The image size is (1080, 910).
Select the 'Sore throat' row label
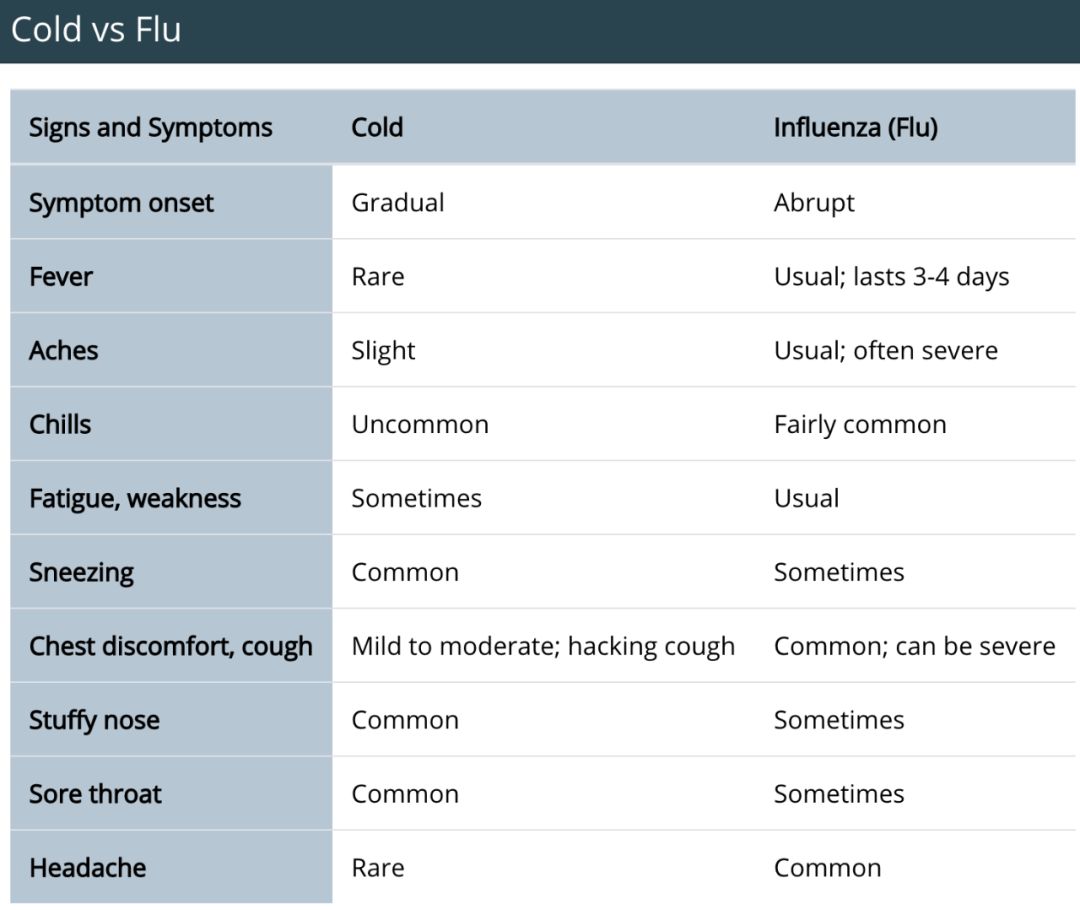[95, 794]
